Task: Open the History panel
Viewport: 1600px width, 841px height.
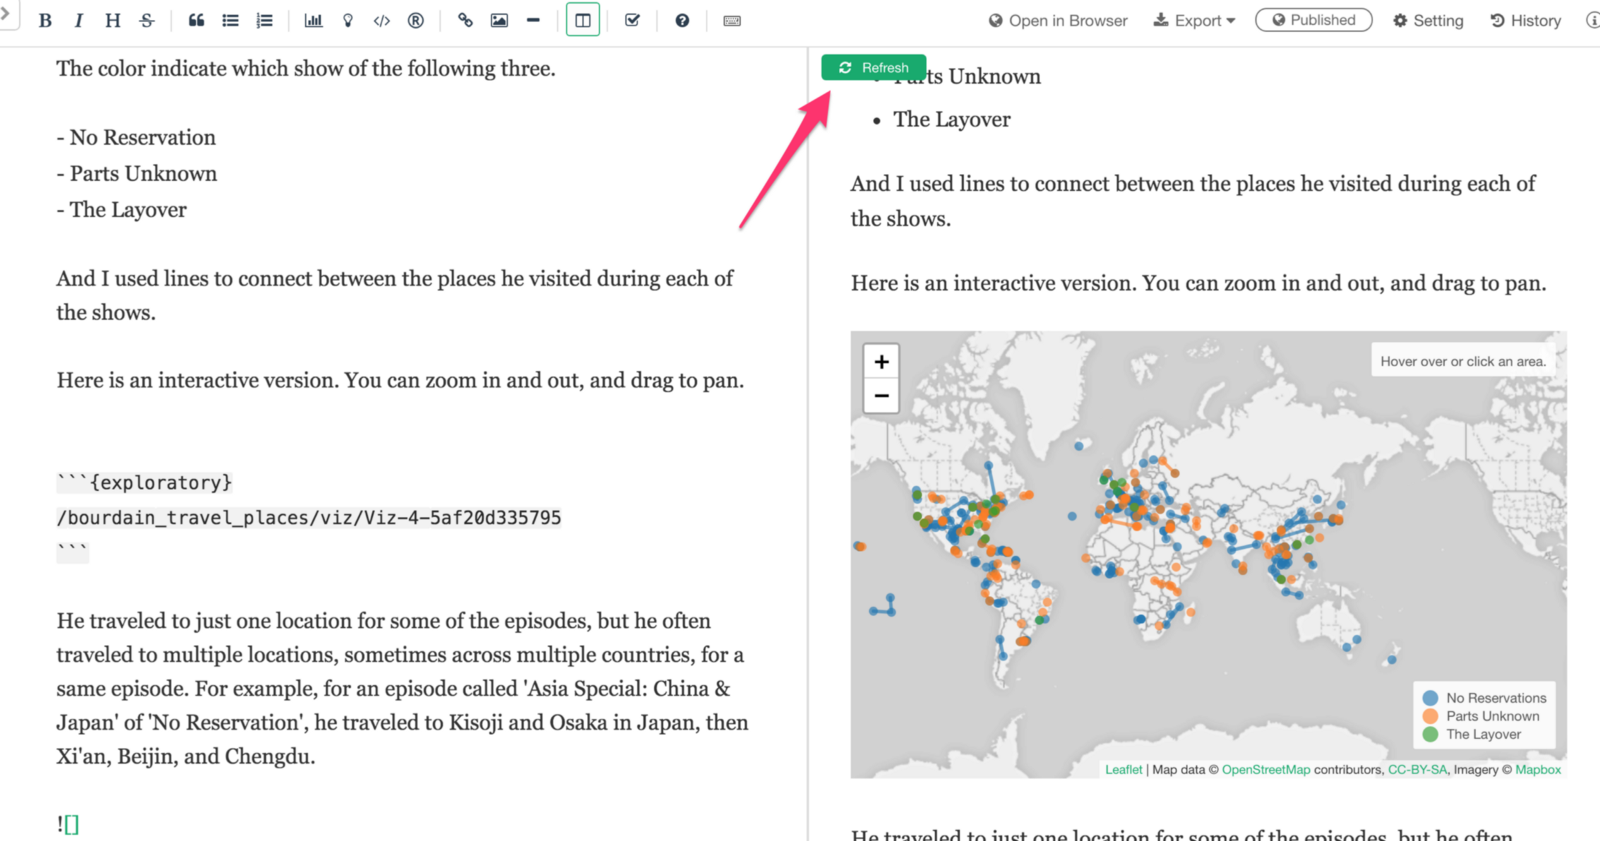Action: [x=1525, y=21]
